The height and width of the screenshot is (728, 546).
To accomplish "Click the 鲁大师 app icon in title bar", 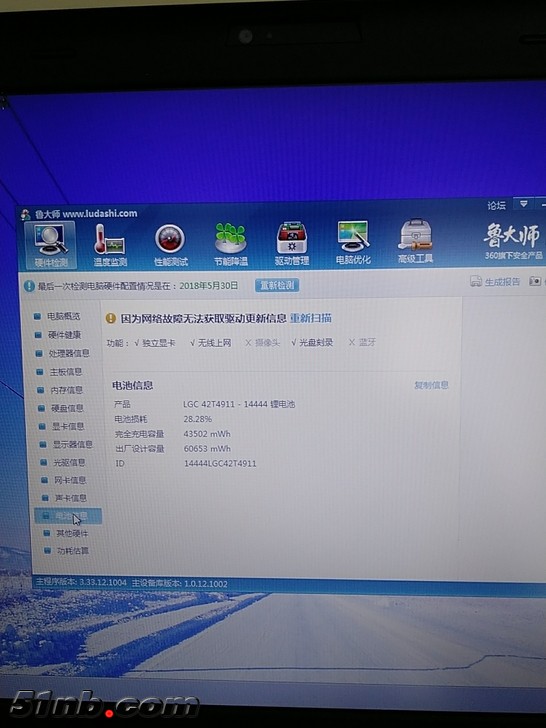I will click(x=26, y=214).
